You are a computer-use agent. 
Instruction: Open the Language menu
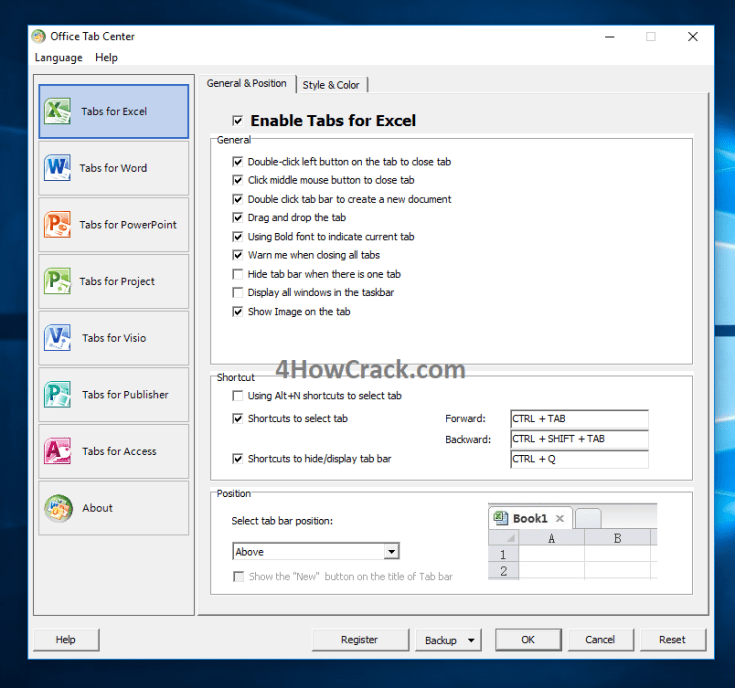tap(58, 58)
